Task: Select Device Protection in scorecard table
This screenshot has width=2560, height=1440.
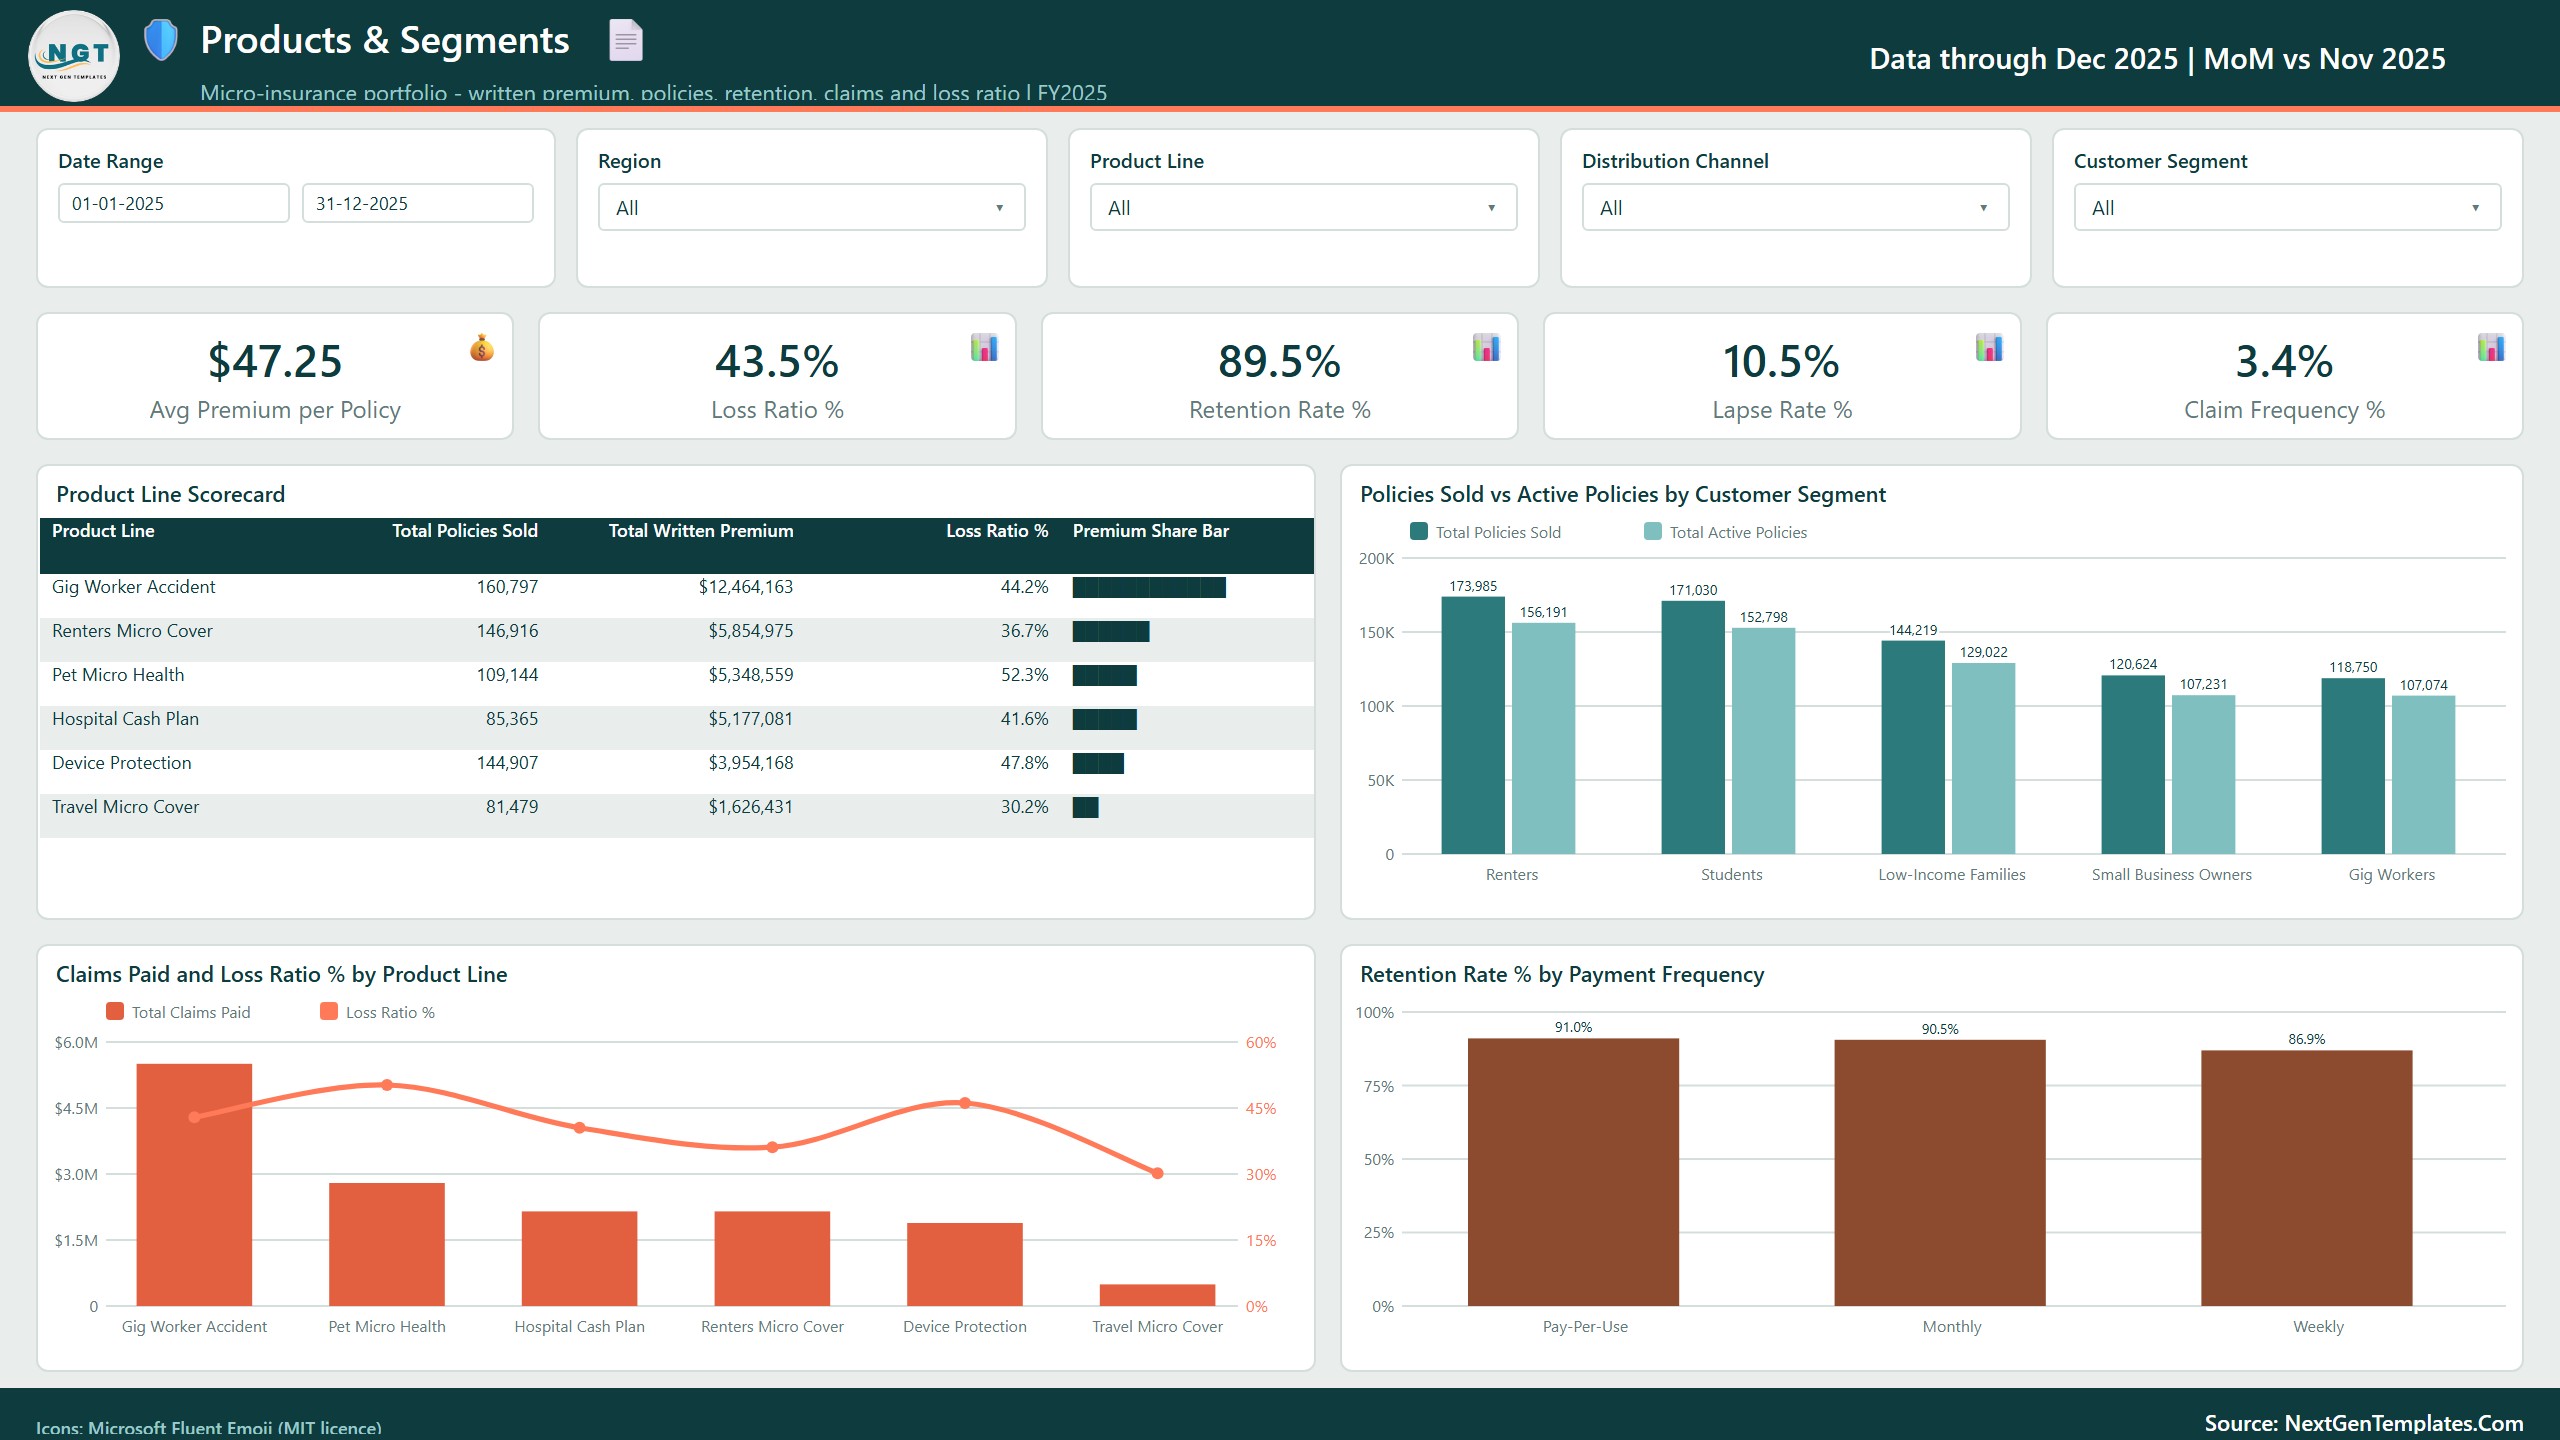Action: click(x=121, y=763)
